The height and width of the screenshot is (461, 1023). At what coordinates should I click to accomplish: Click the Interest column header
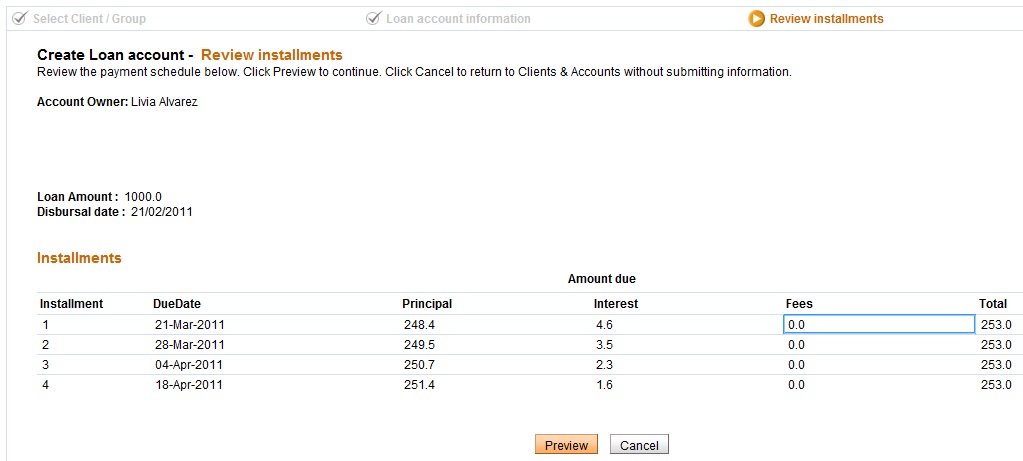point(616,304)
